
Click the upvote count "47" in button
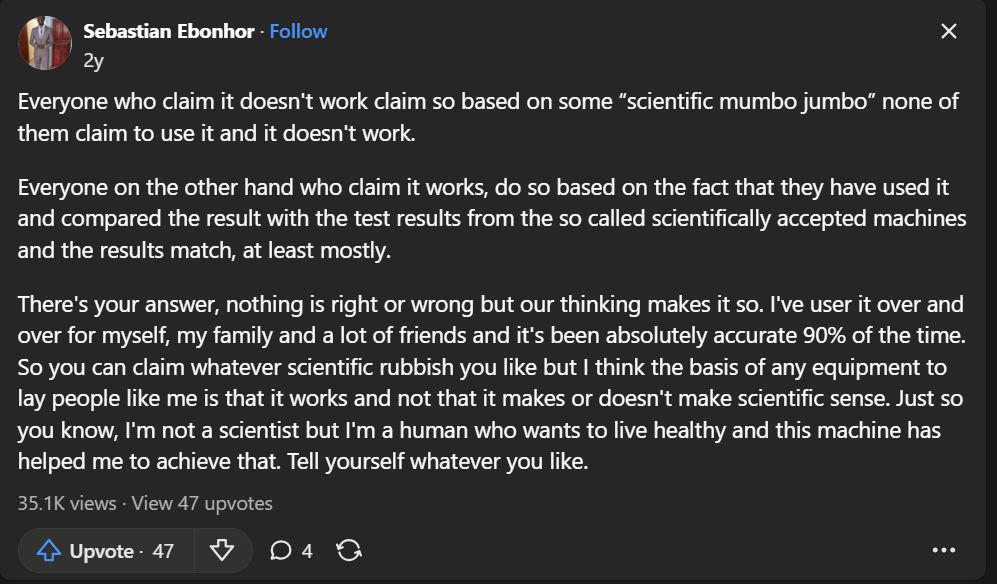click(163, 551)
